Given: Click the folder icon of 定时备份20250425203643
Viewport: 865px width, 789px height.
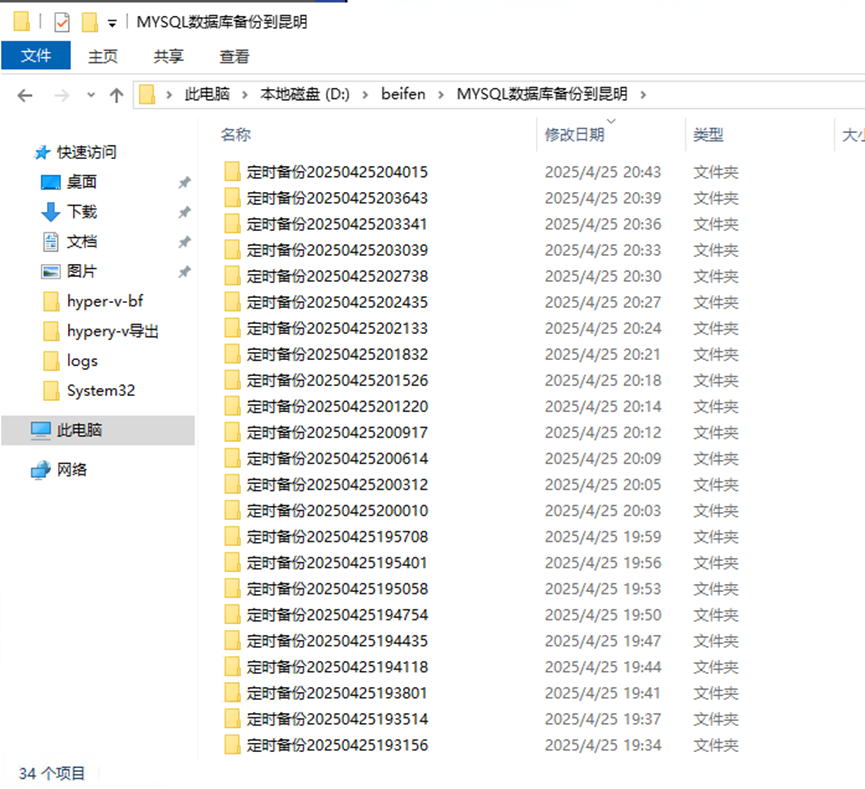Looking at the screenshot, I should coord(232,198).
